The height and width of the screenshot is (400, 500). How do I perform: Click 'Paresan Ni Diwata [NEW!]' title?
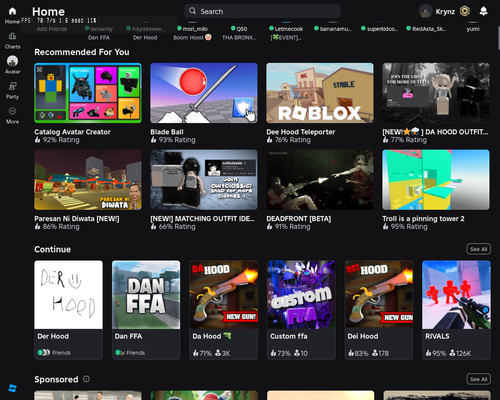click(77, 218)
